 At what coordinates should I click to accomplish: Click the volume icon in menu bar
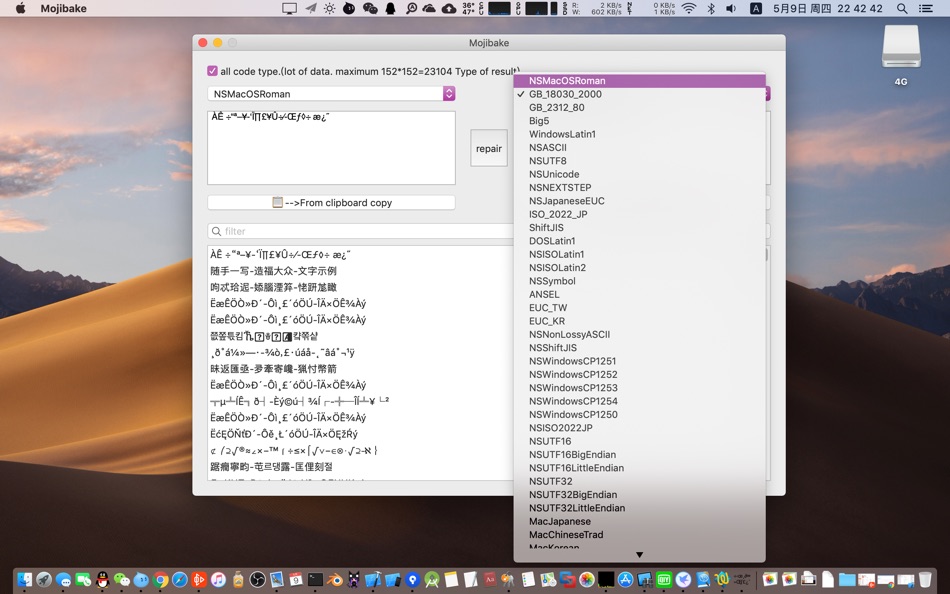(x=731, y=8)
